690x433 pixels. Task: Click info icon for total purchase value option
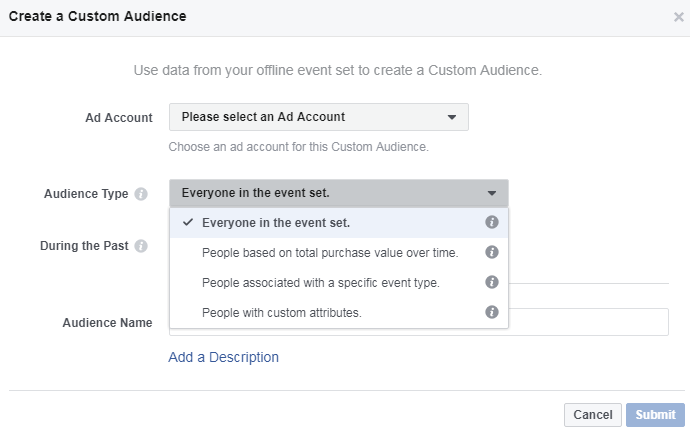(x=491, y=252)
